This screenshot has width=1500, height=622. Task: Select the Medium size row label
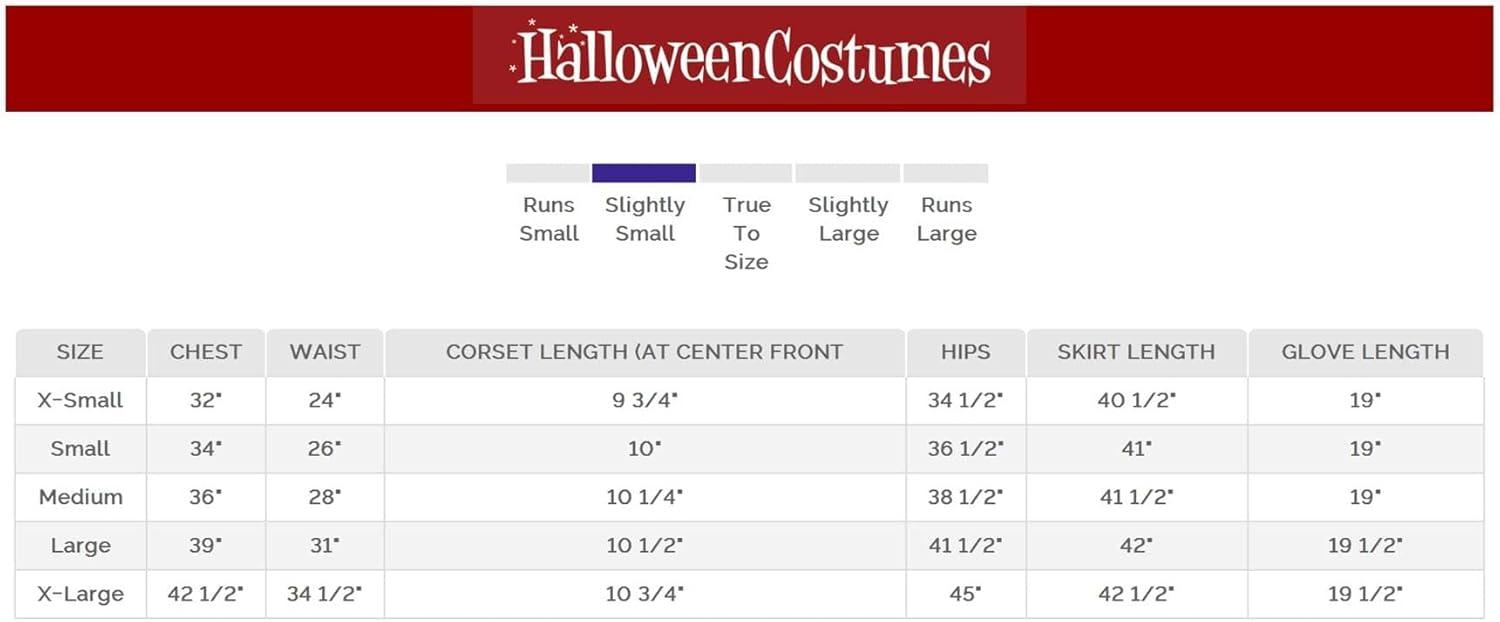click(x=80, y=497)
